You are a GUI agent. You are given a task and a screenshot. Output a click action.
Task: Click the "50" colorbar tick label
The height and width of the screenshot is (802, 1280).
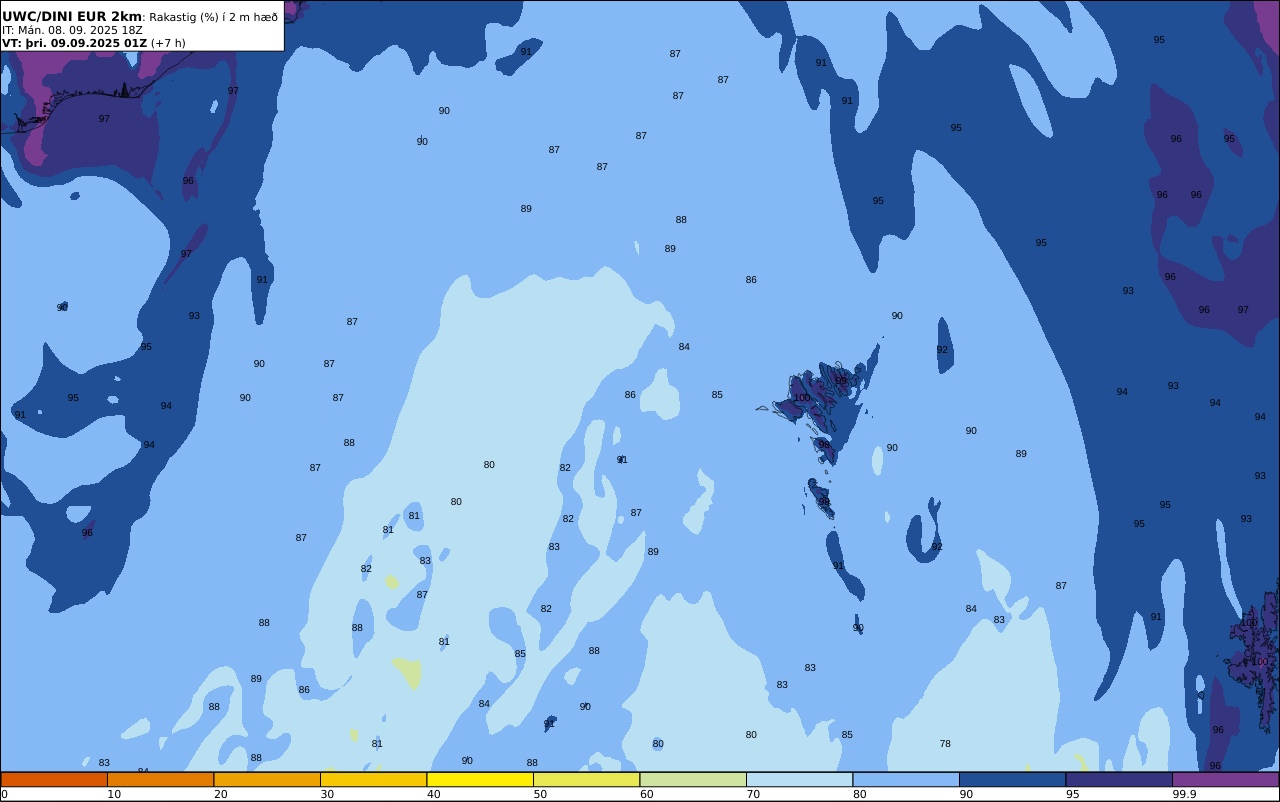pyautogui.click(x=540, y=794)
